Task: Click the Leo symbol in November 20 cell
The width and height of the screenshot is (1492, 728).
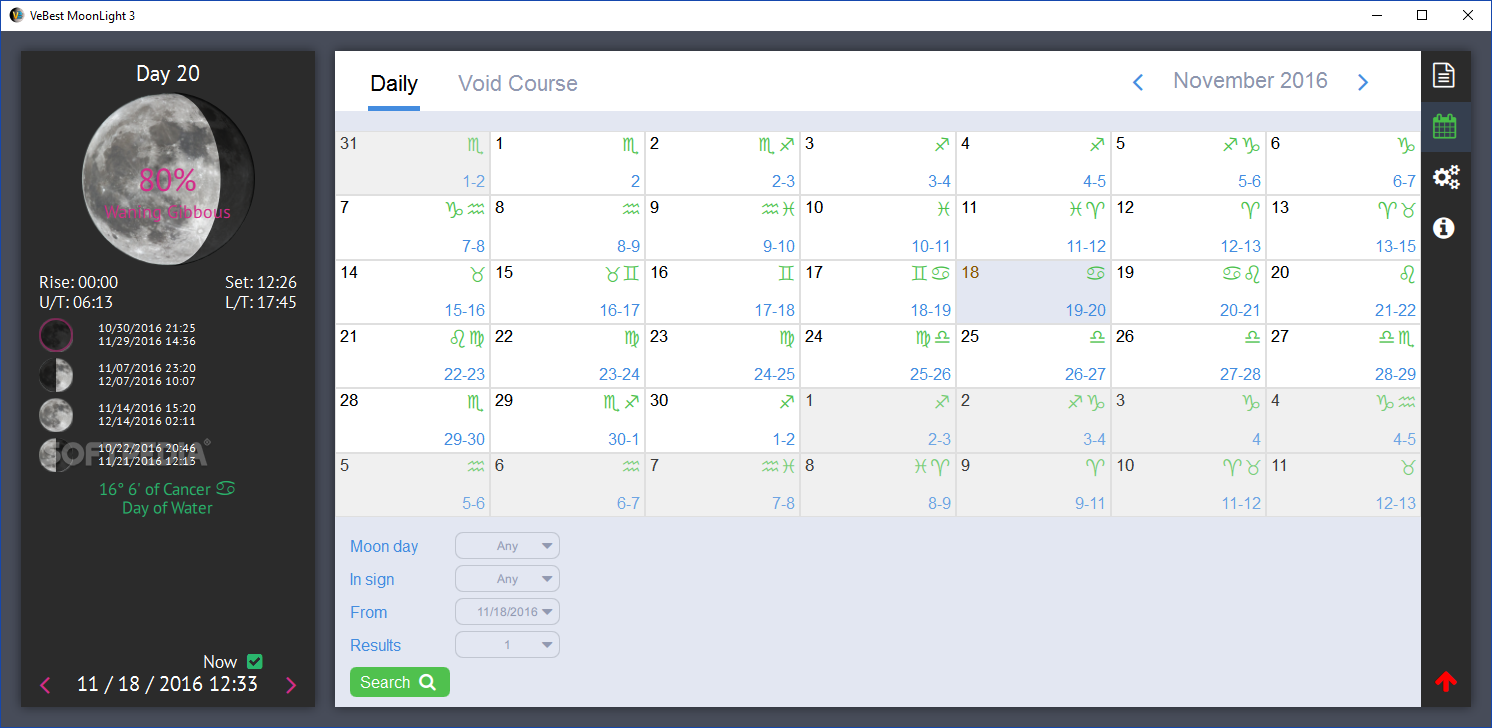Action: click(1407, 273)
